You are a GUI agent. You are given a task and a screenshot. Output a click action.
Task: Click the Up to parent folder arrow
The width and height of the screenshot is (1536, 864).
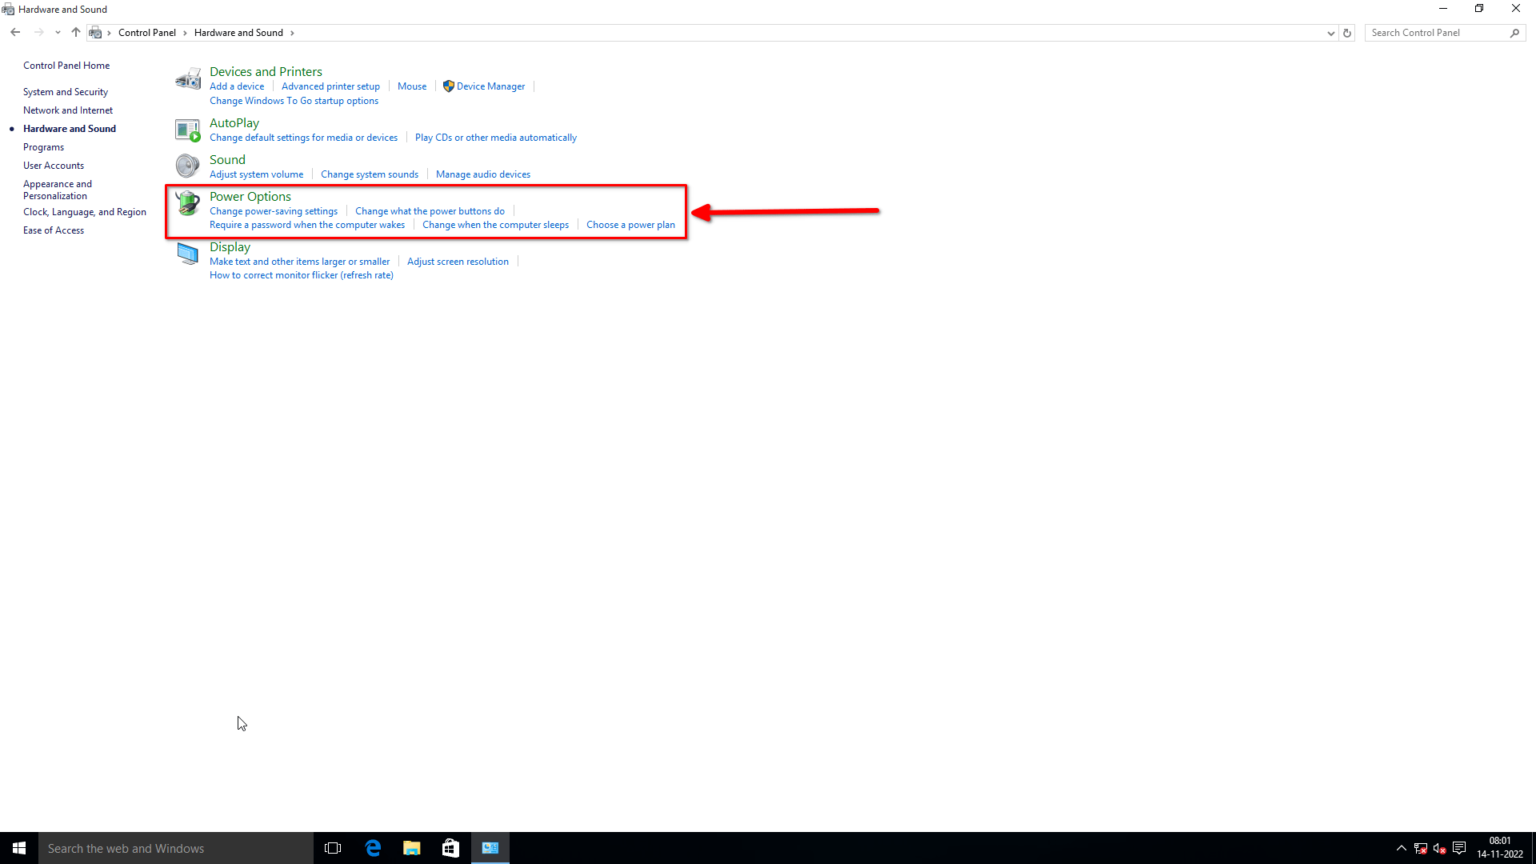(x=76, y=33)
